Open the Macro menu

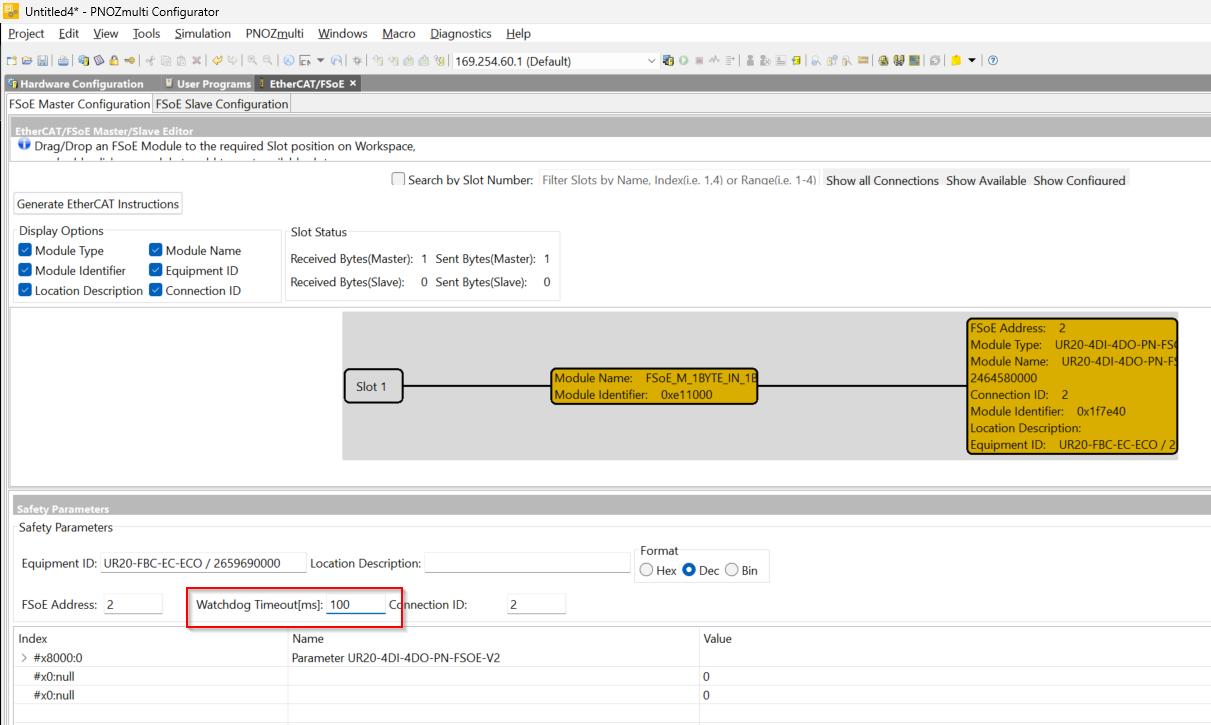(x=398, y=34)
